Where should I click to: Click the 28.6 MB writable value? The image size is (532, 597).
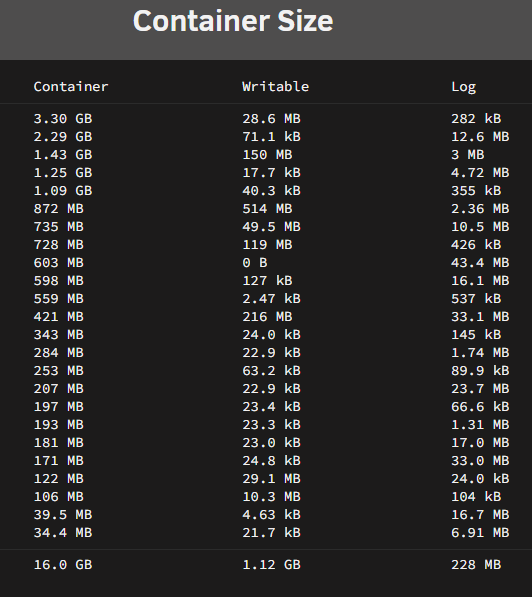[272, 119]
